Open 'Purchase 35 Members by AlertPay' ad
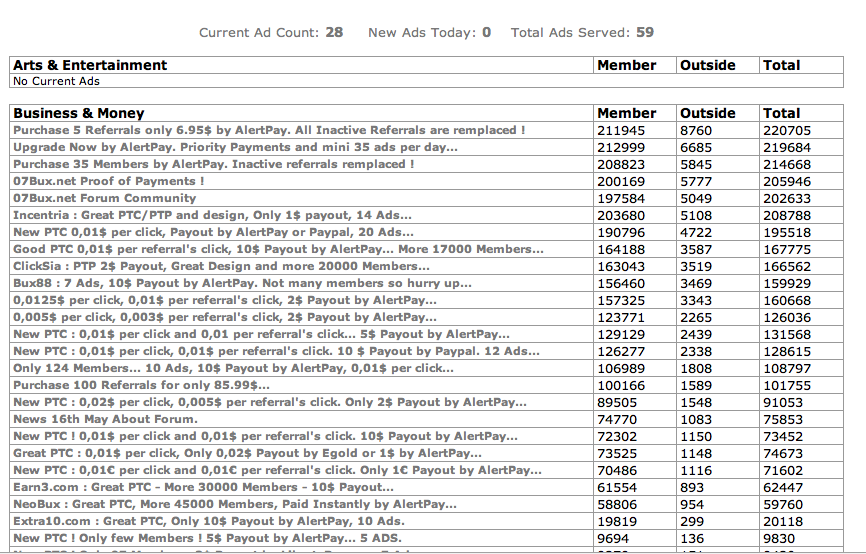This screenshot has height=554, width=866. [213, 164]
